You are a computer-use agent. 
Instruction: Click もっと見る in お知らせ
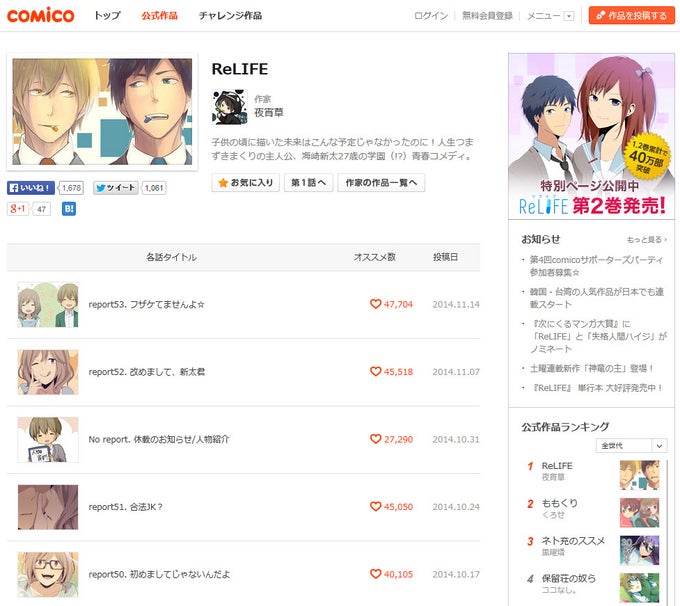coord(647,239)
